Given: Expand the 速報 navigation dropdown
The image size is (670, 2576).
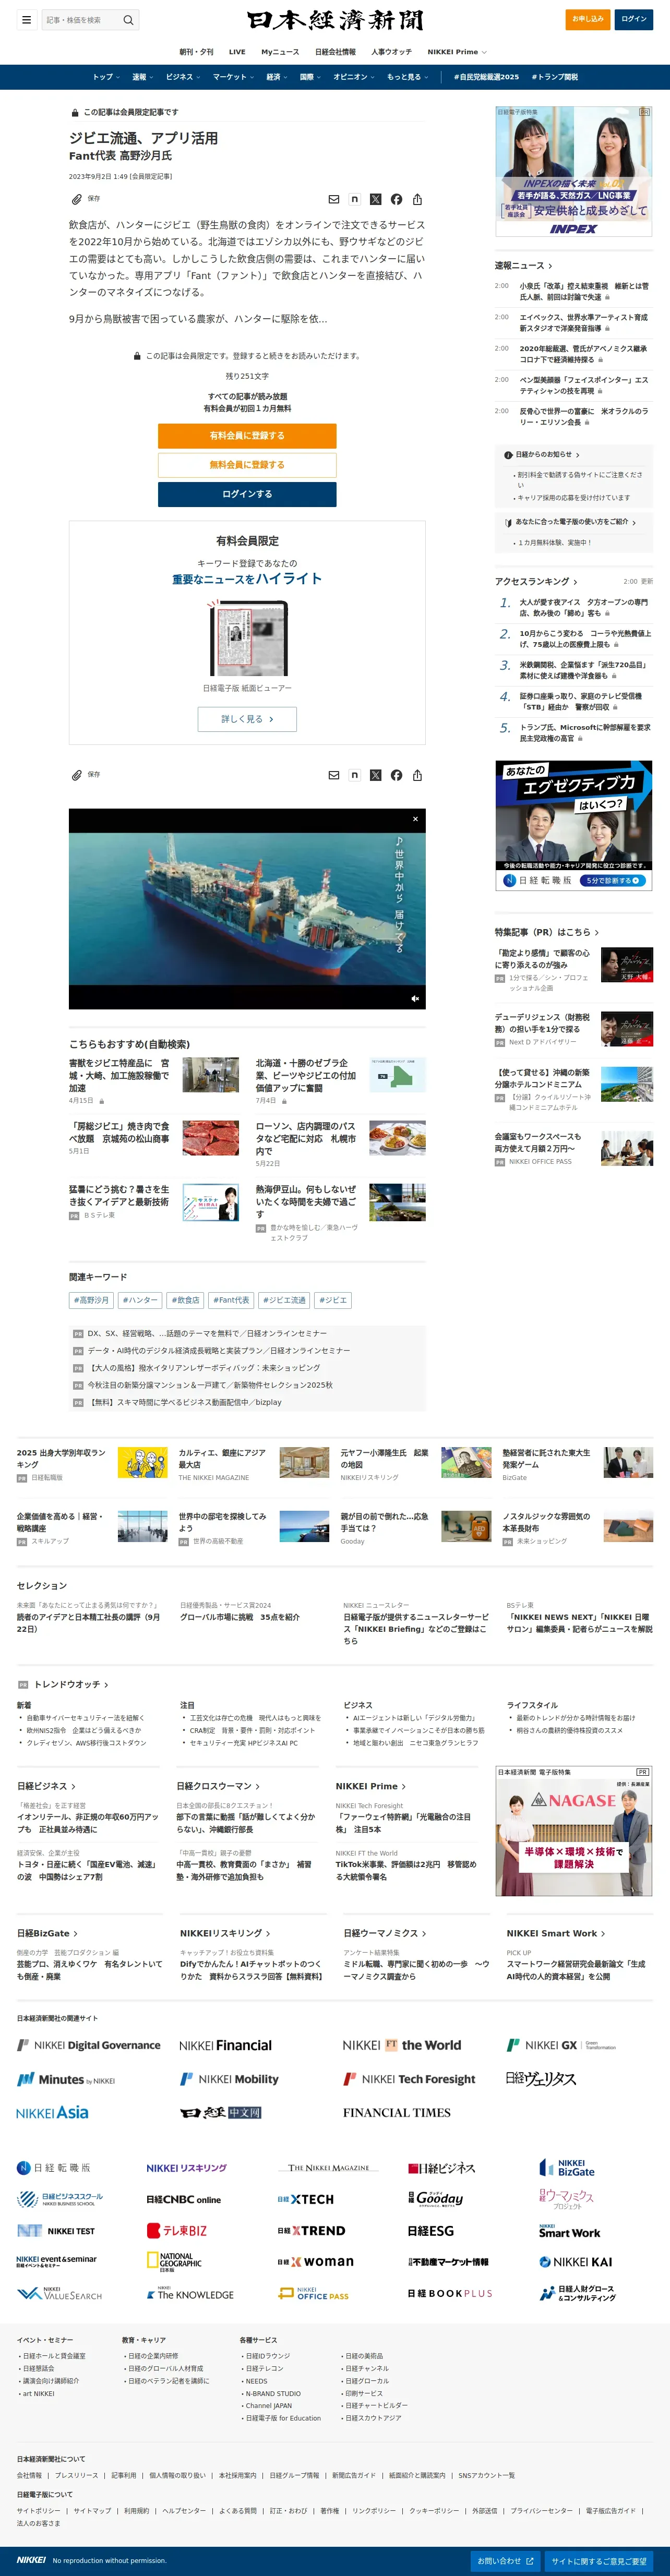Looking at the screenshot, I should 143,77.
